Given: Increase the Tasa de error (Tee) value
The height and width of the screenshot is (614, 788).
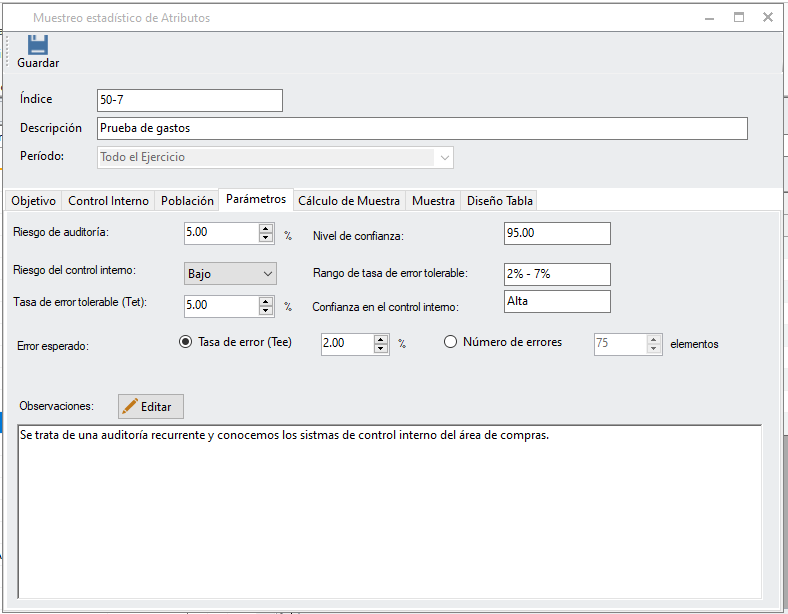Looking at the screenshot, I should click(x=381, y=338).
